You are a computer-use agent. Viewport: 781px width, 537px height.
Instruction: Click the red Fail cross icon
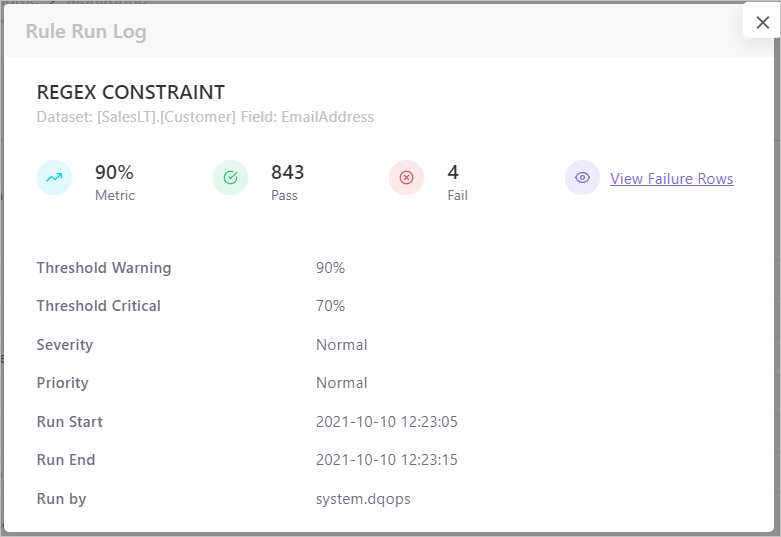pyautogui.click(x=406, y=178)
